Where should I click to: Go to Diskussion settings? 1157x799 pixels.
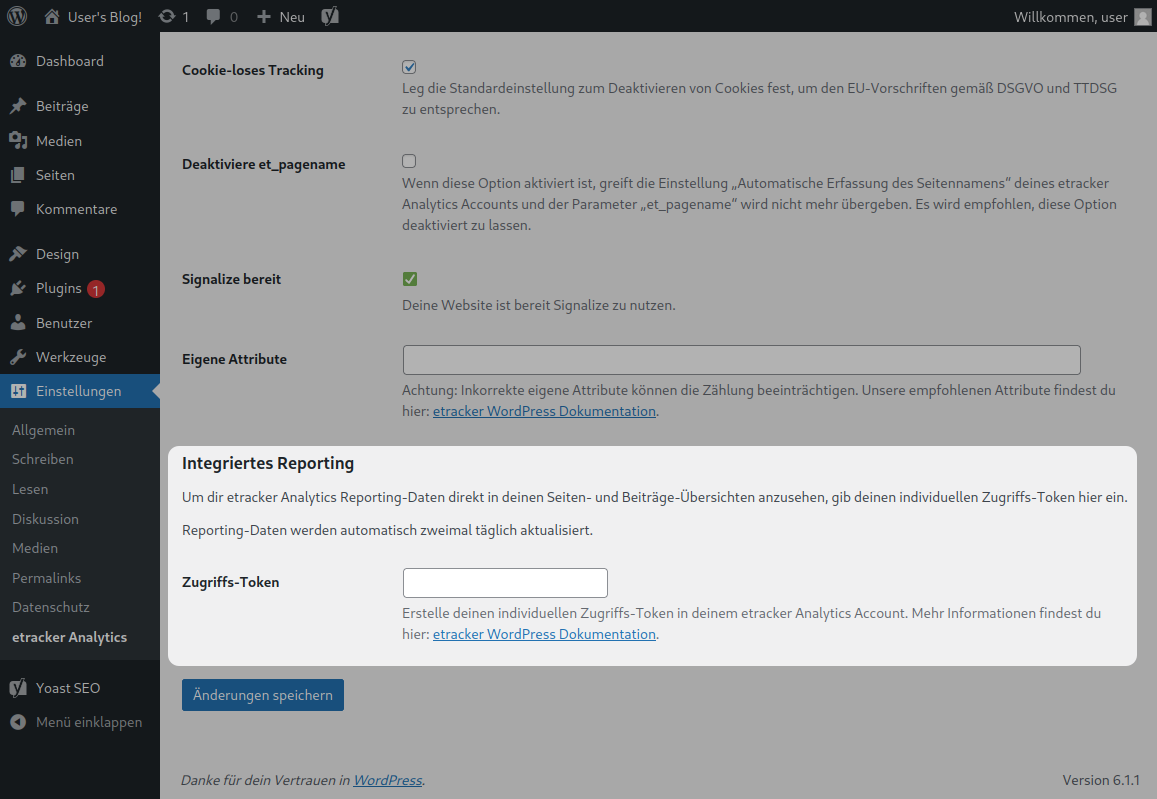(45, 519)
